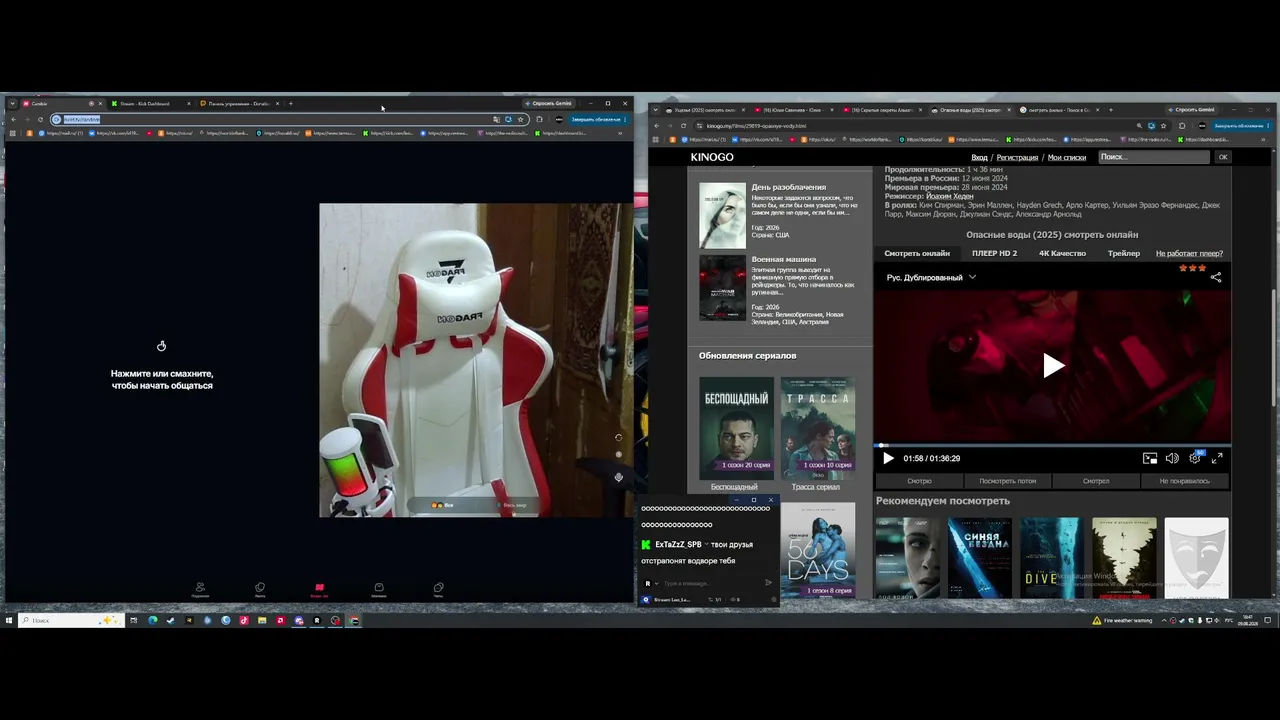Viewport: 1280px width, 720px height.
Task: Bookmark the Kinogo page with the star icon
Action: tap(1164, 126)
